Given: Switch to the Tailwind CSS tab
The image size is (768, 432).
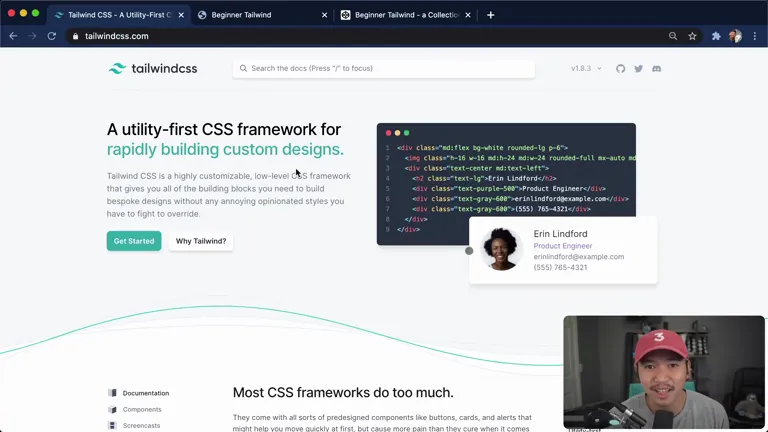Looking at the screenshot, I should click(x=119, y=15).
